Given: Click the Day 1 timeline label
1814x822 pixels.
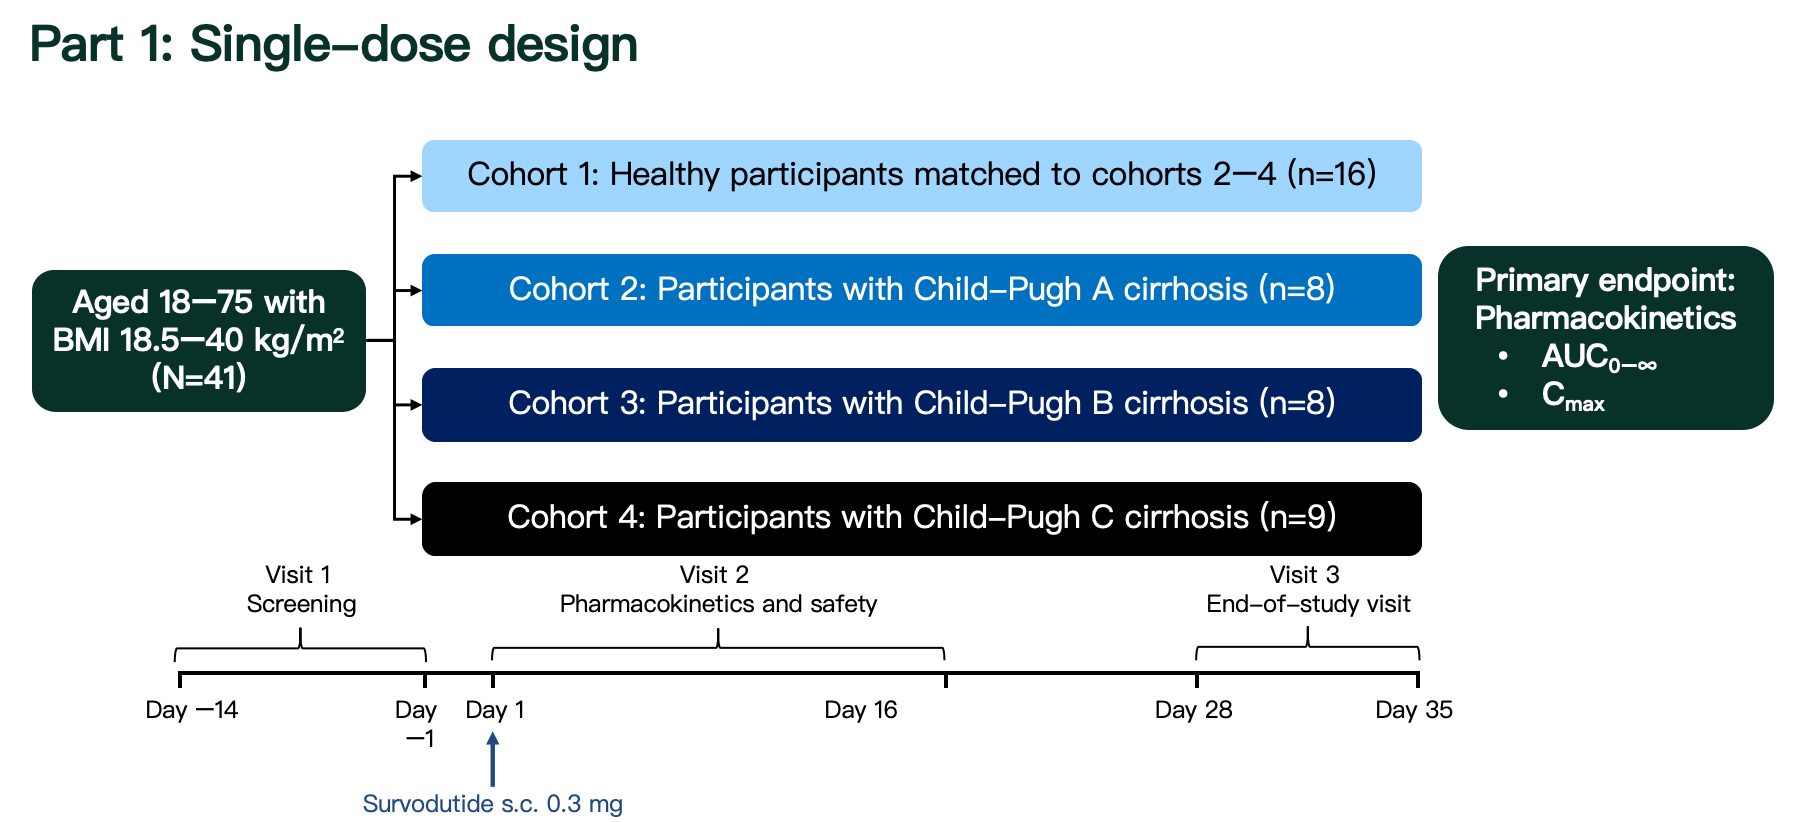Looking at the screenshot, I should 495,710.
